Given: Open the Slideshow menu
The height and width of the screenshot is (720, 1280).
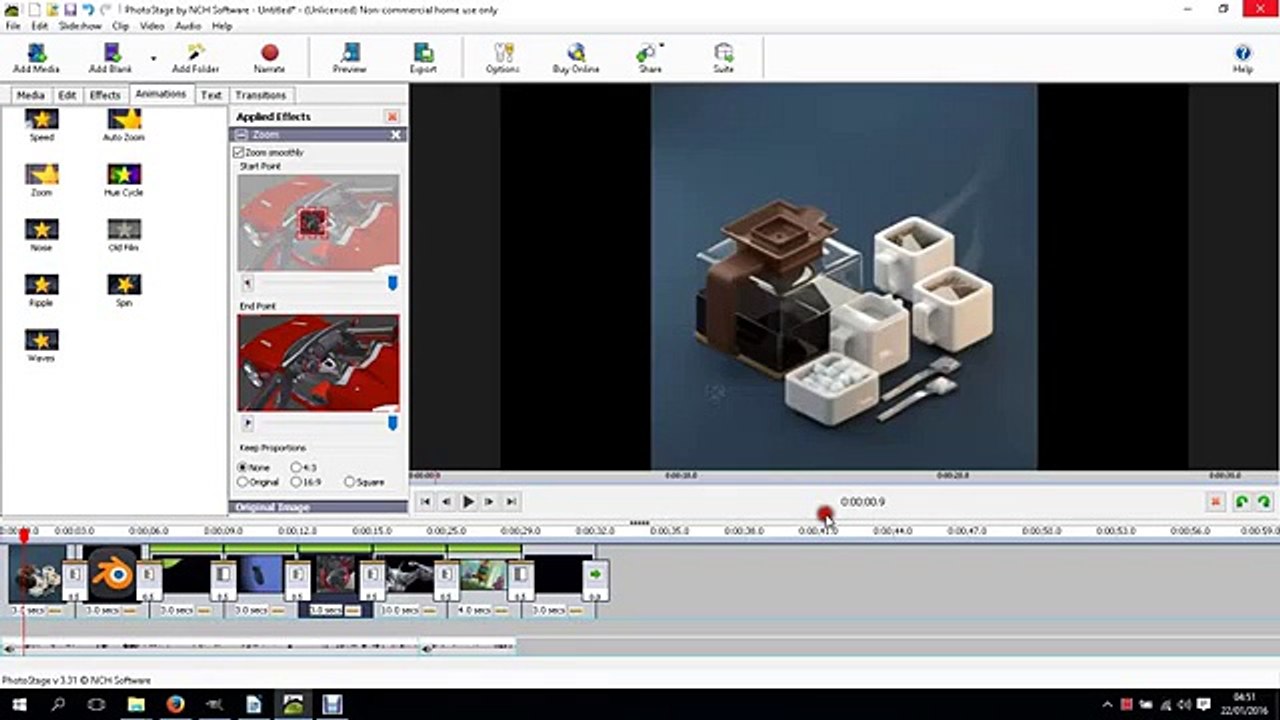Looking at the screenshot, I should [79, 26].
